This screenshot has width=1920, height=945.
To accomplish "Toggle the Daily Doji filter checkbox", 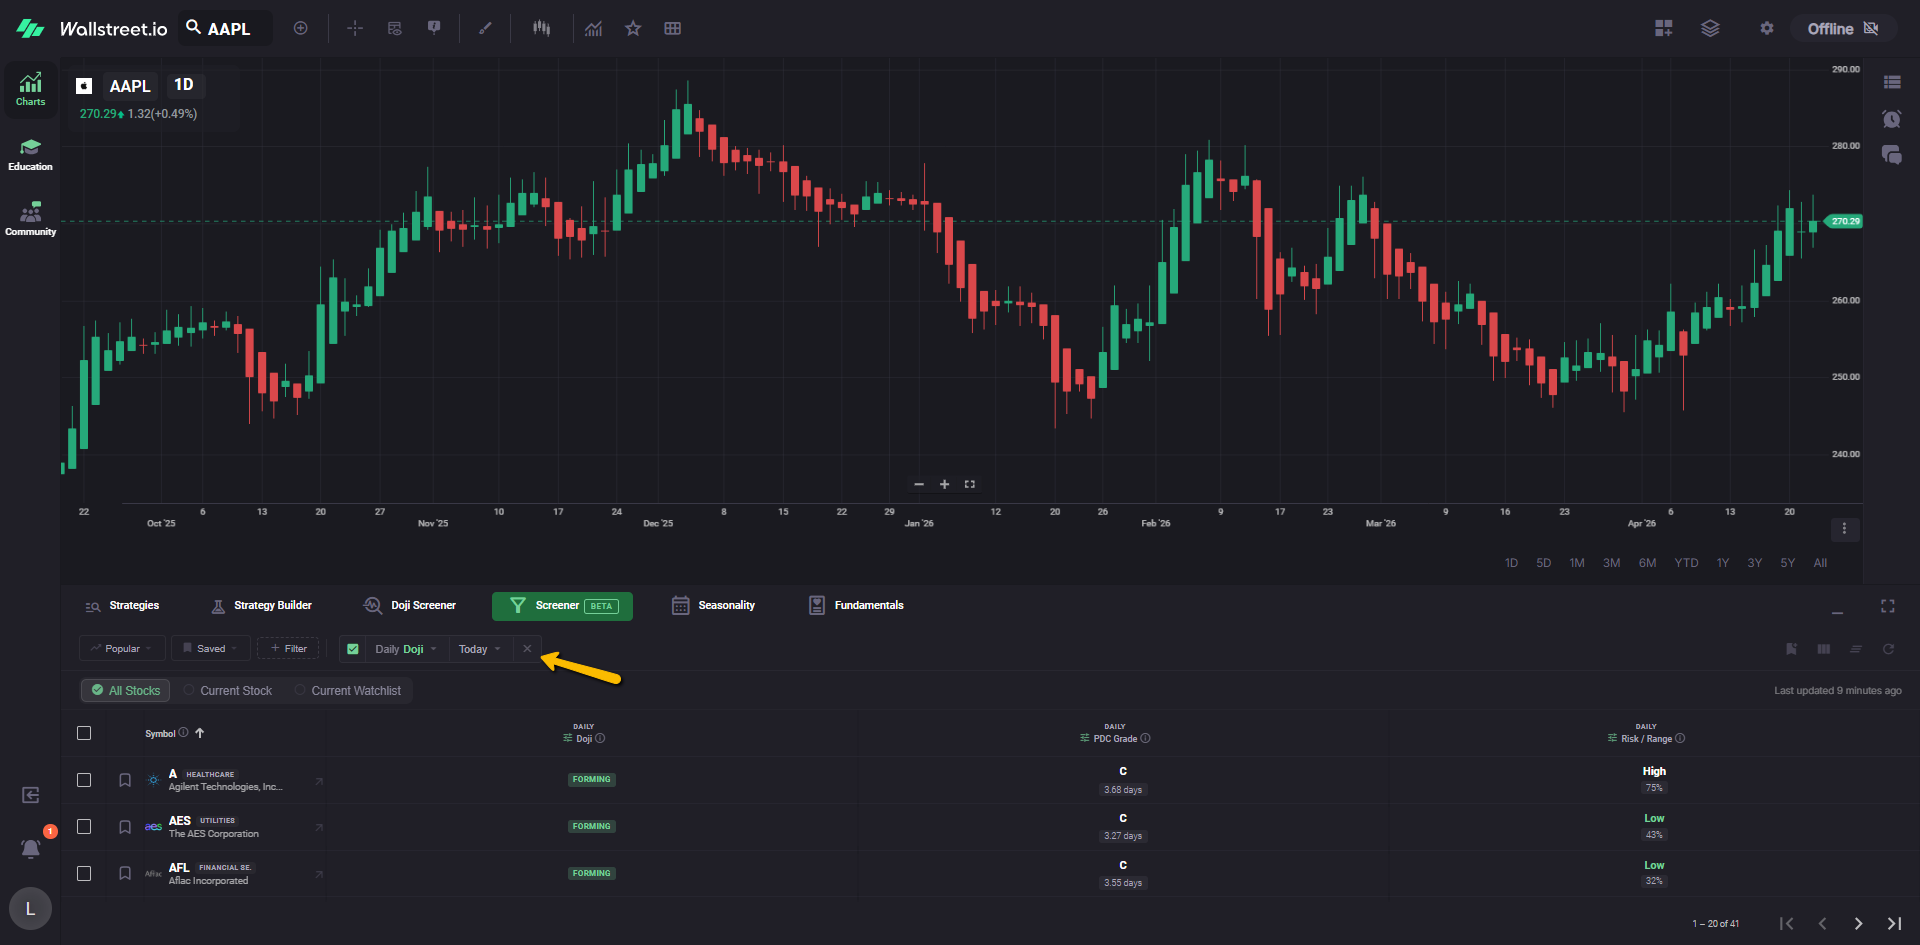I will point(353,649).
